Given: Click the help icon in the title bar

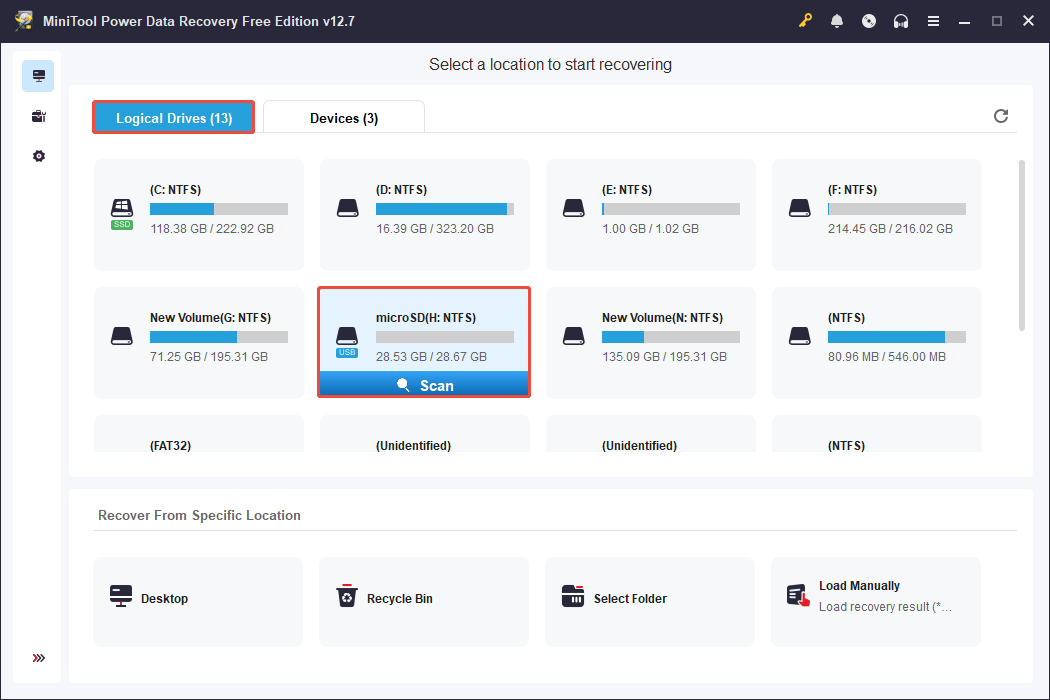Looking at the screenshot, I should pyautogui.click(x=869, y=20).
